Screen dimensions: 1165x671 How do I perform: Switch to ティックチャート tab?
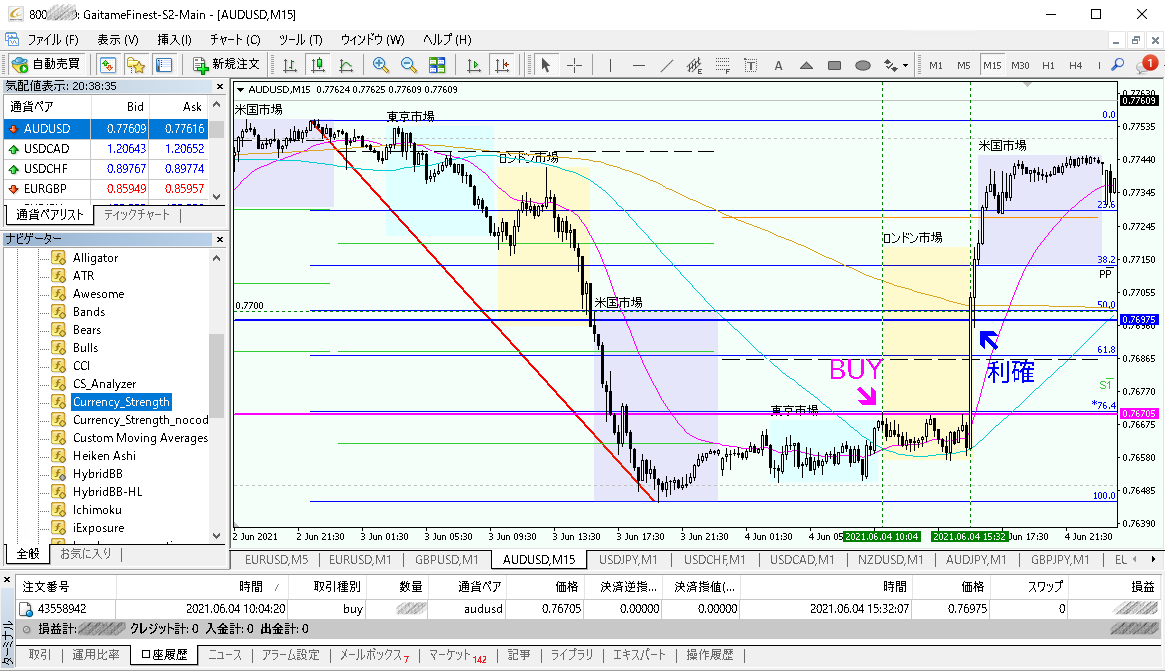(x=137, y=215)
